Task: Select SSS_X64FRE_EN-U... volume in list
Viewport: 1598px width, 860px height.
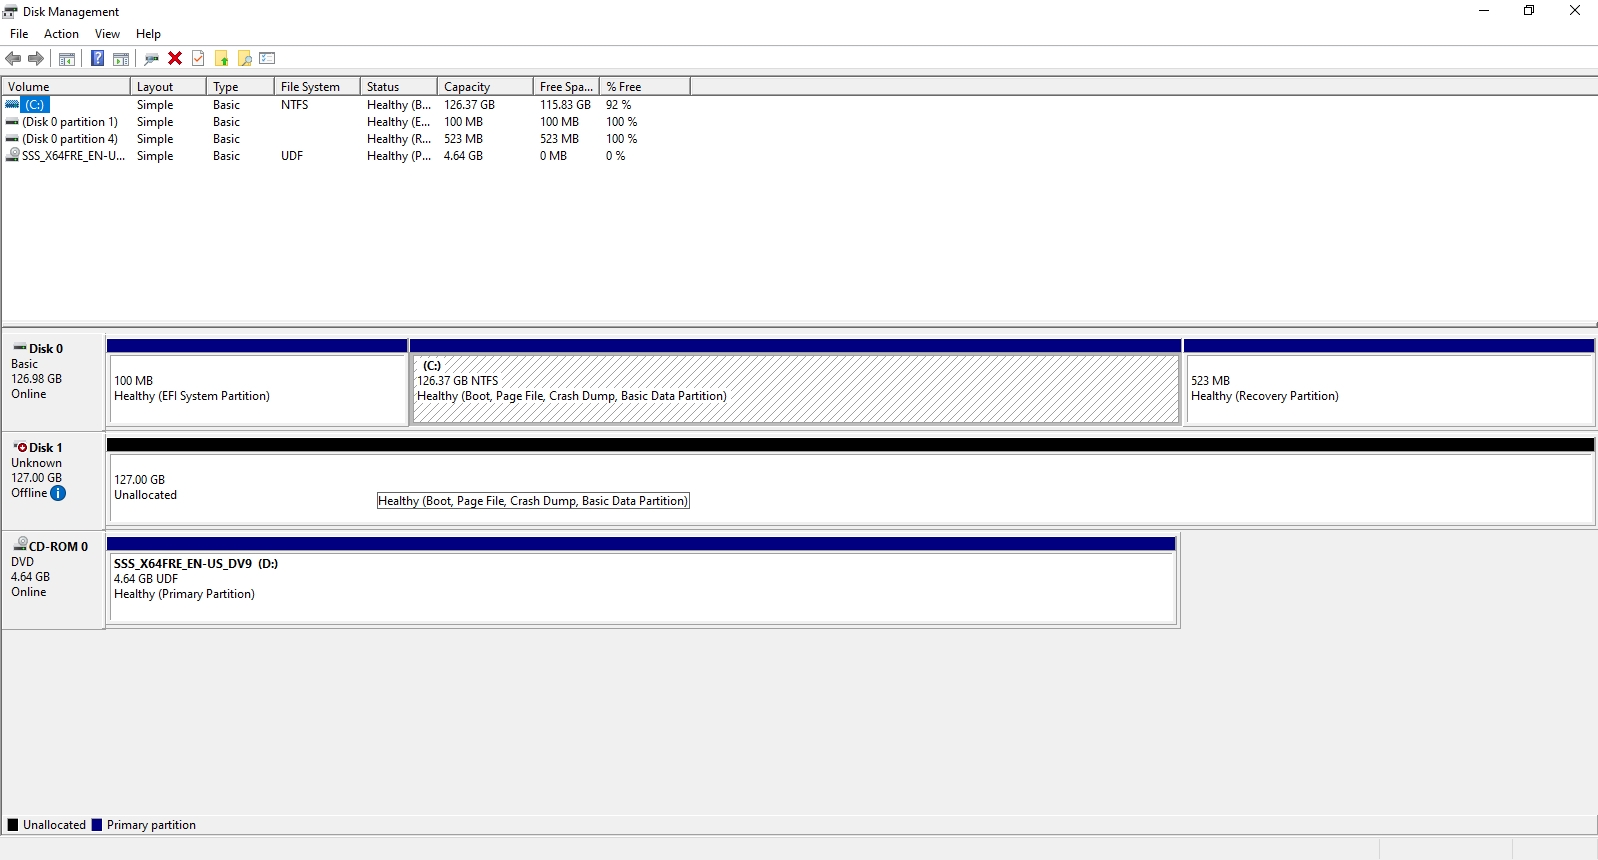Action: 74,156
